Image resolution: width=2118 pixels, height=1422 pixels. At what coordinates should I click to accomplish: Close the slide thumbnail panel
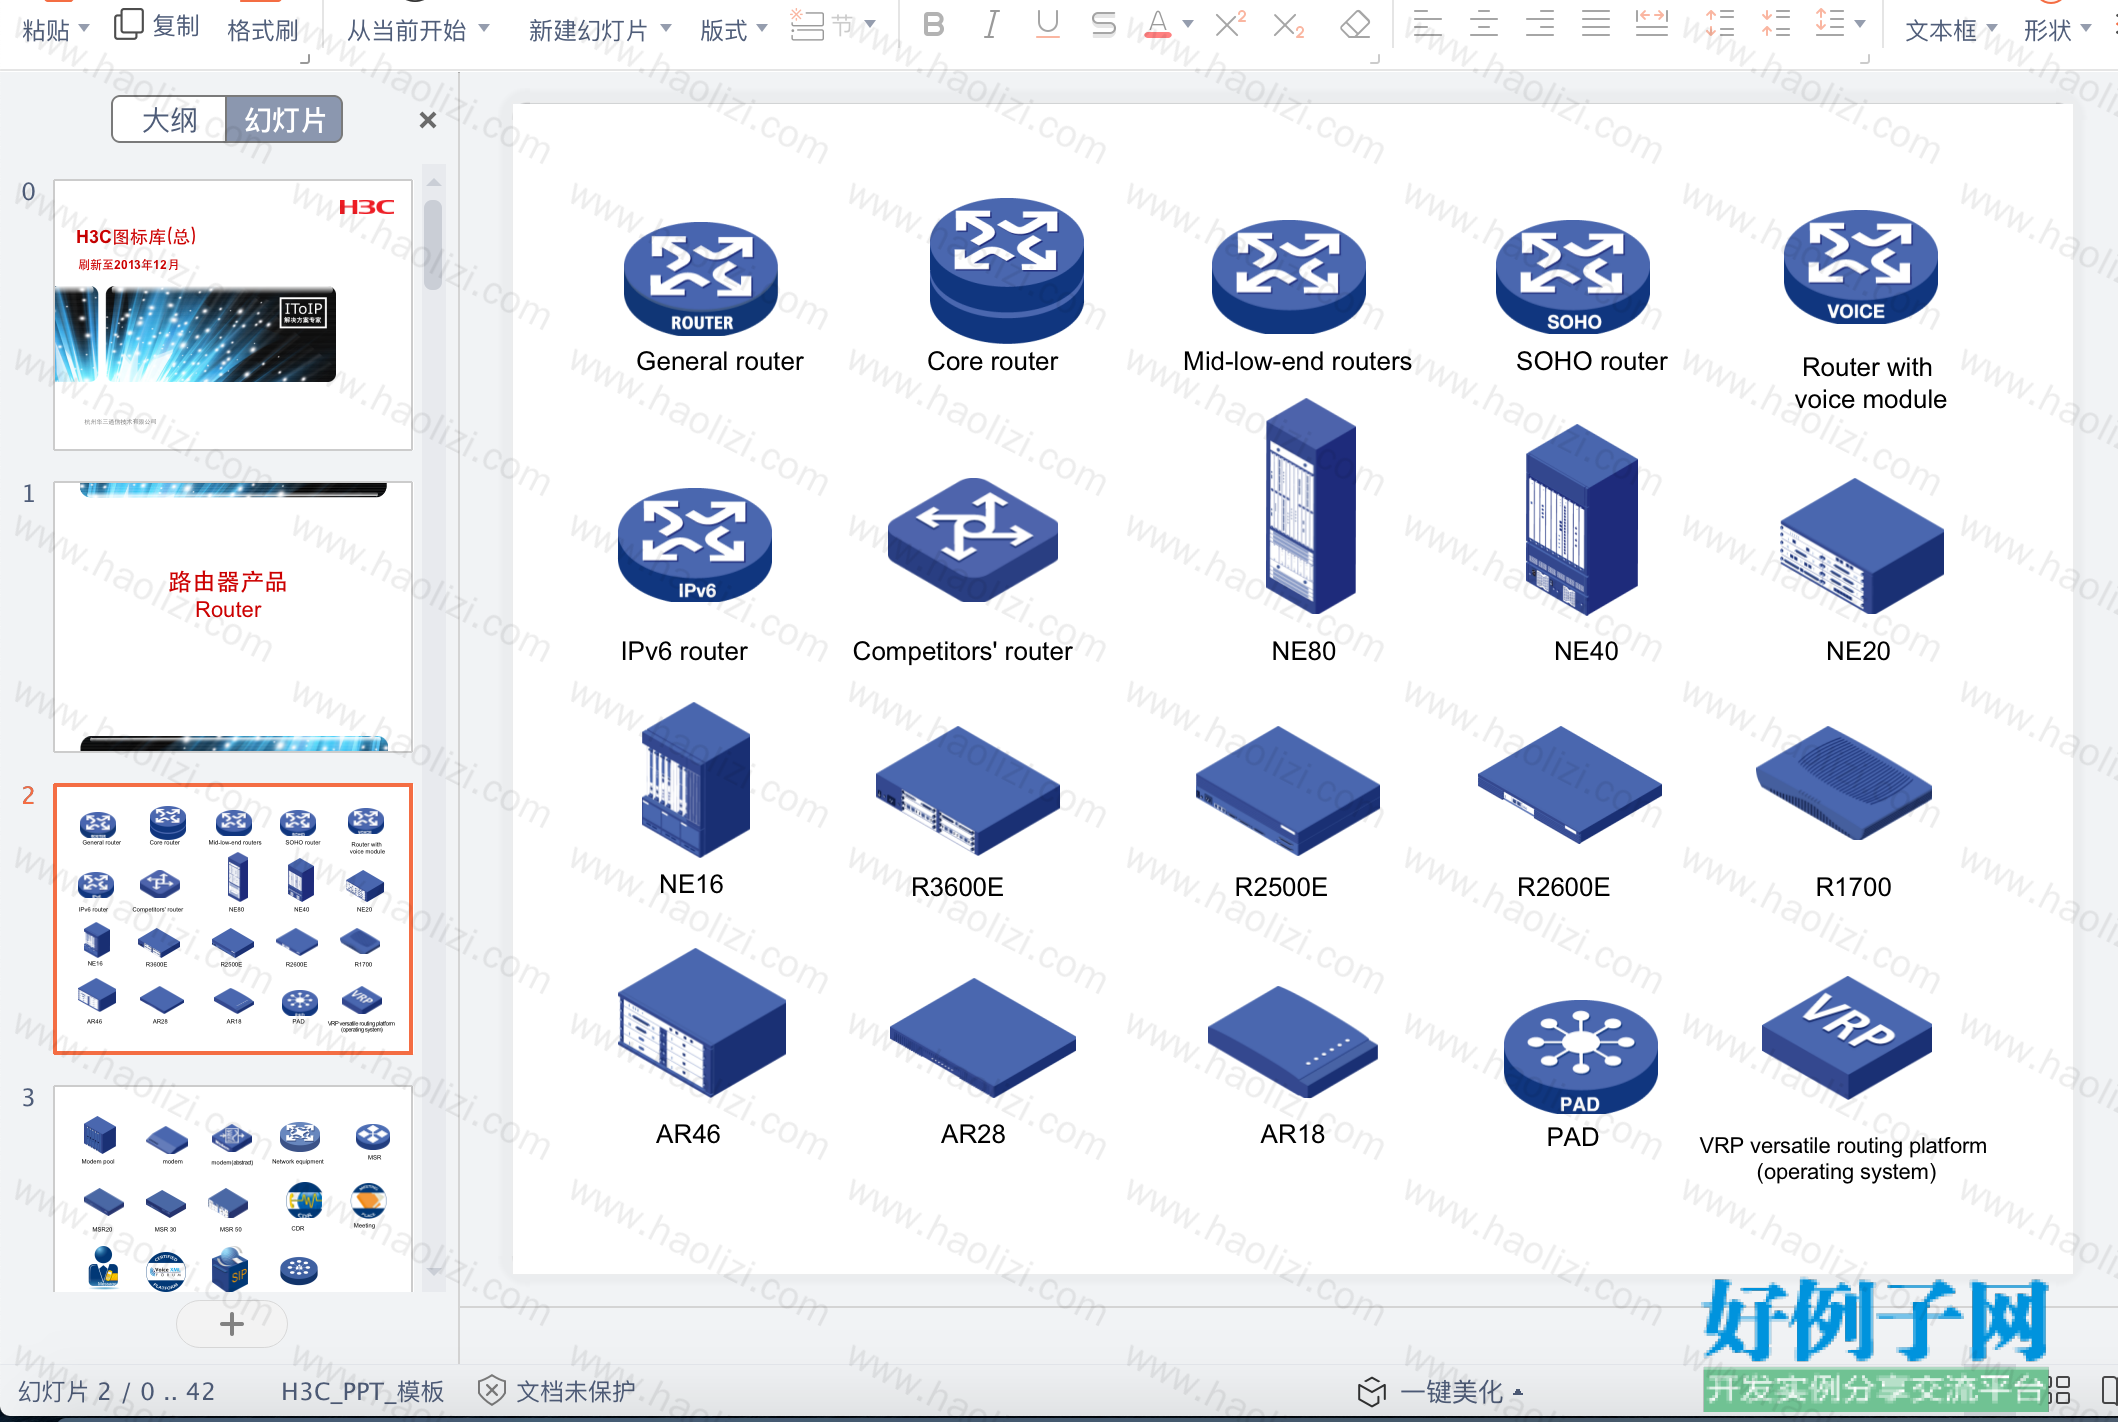click(x=428, y=120)
